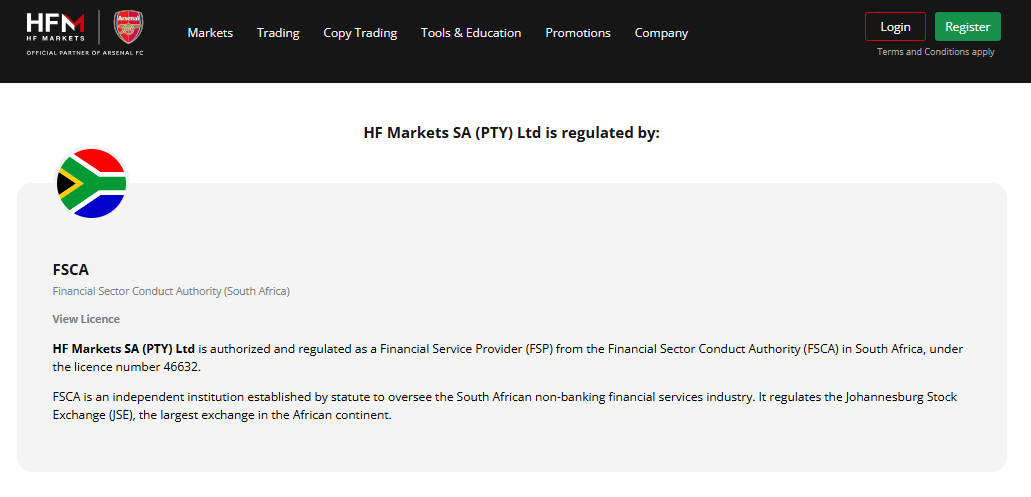Click the Arsenal FC crest icon
The image size is (1031, 497).
(x=128, y=27)
